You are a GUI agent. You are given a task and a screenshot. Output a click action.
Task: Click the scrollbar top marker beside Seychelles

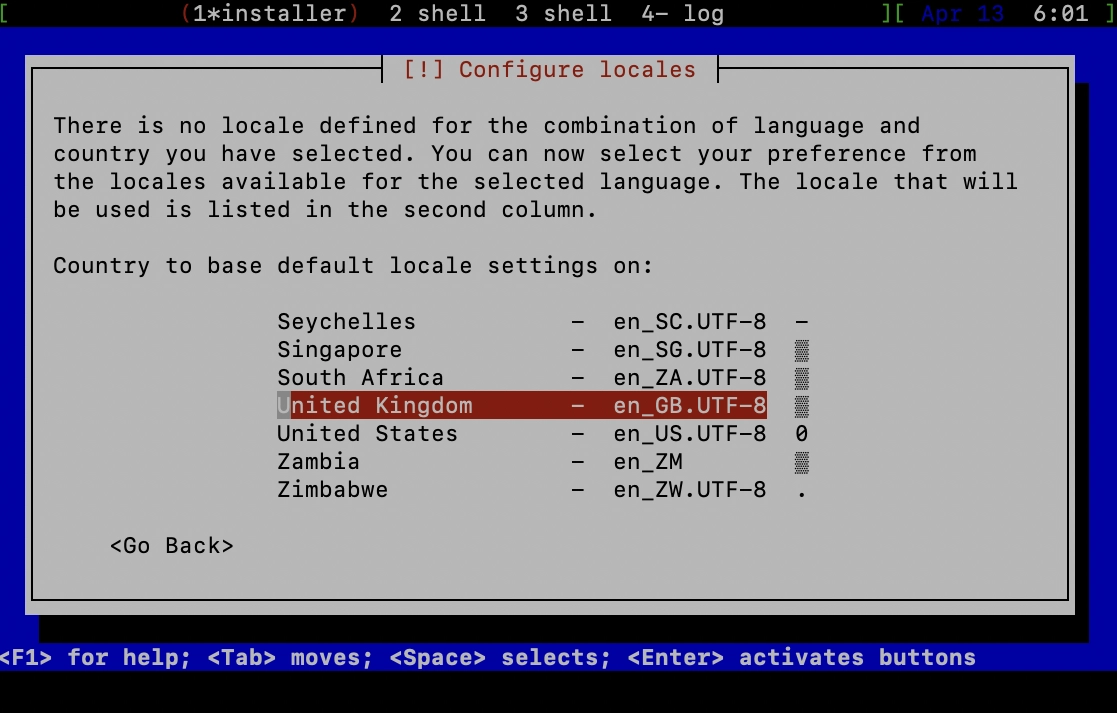[x=801, y=322]
